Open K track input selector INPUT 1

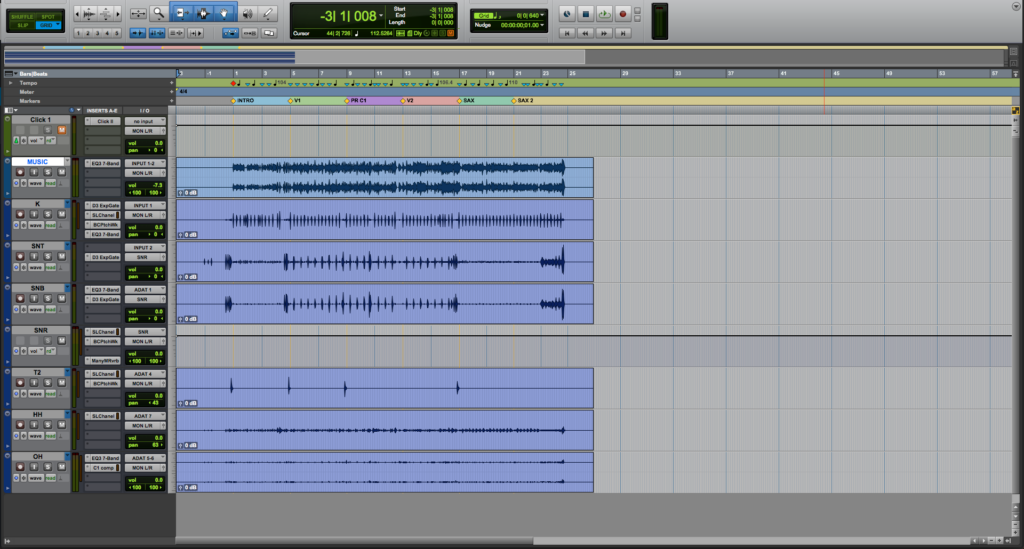[x=145, y=206]
